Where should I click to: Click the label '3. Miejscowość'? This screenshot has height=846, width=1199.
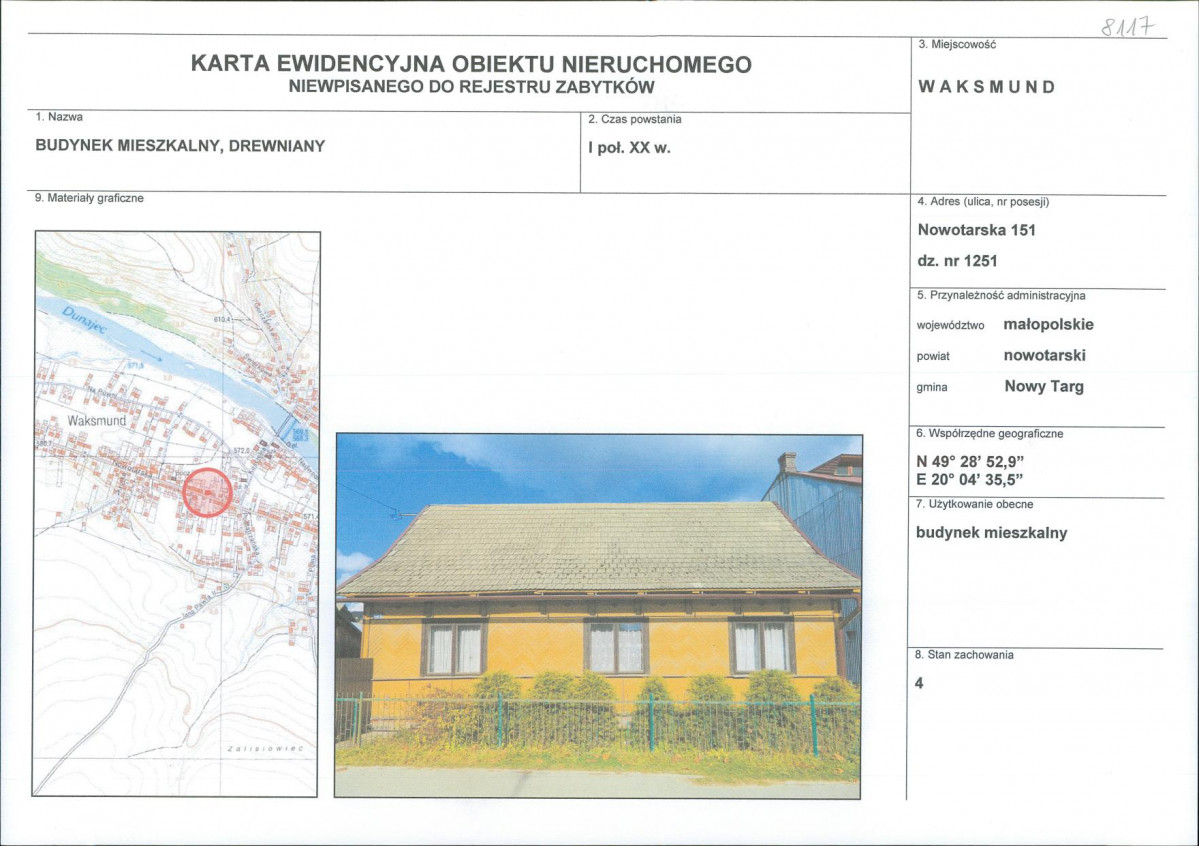[957, 44]
